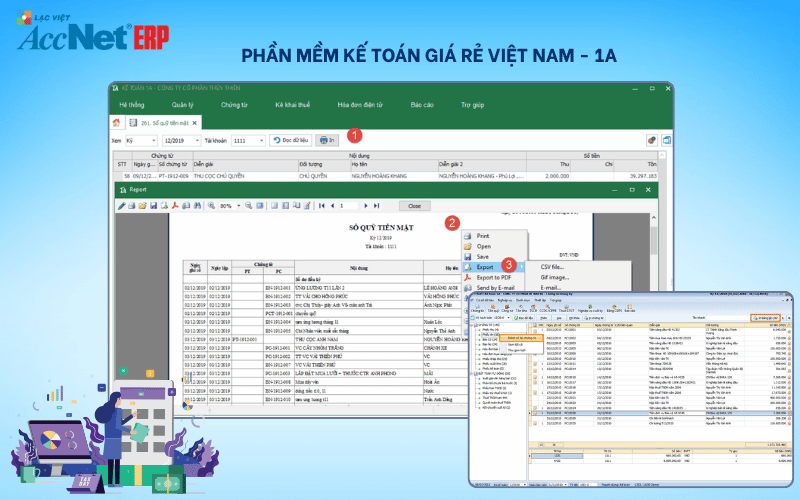
Task: Choose Print in the context menu
Action: click(494, 236)
